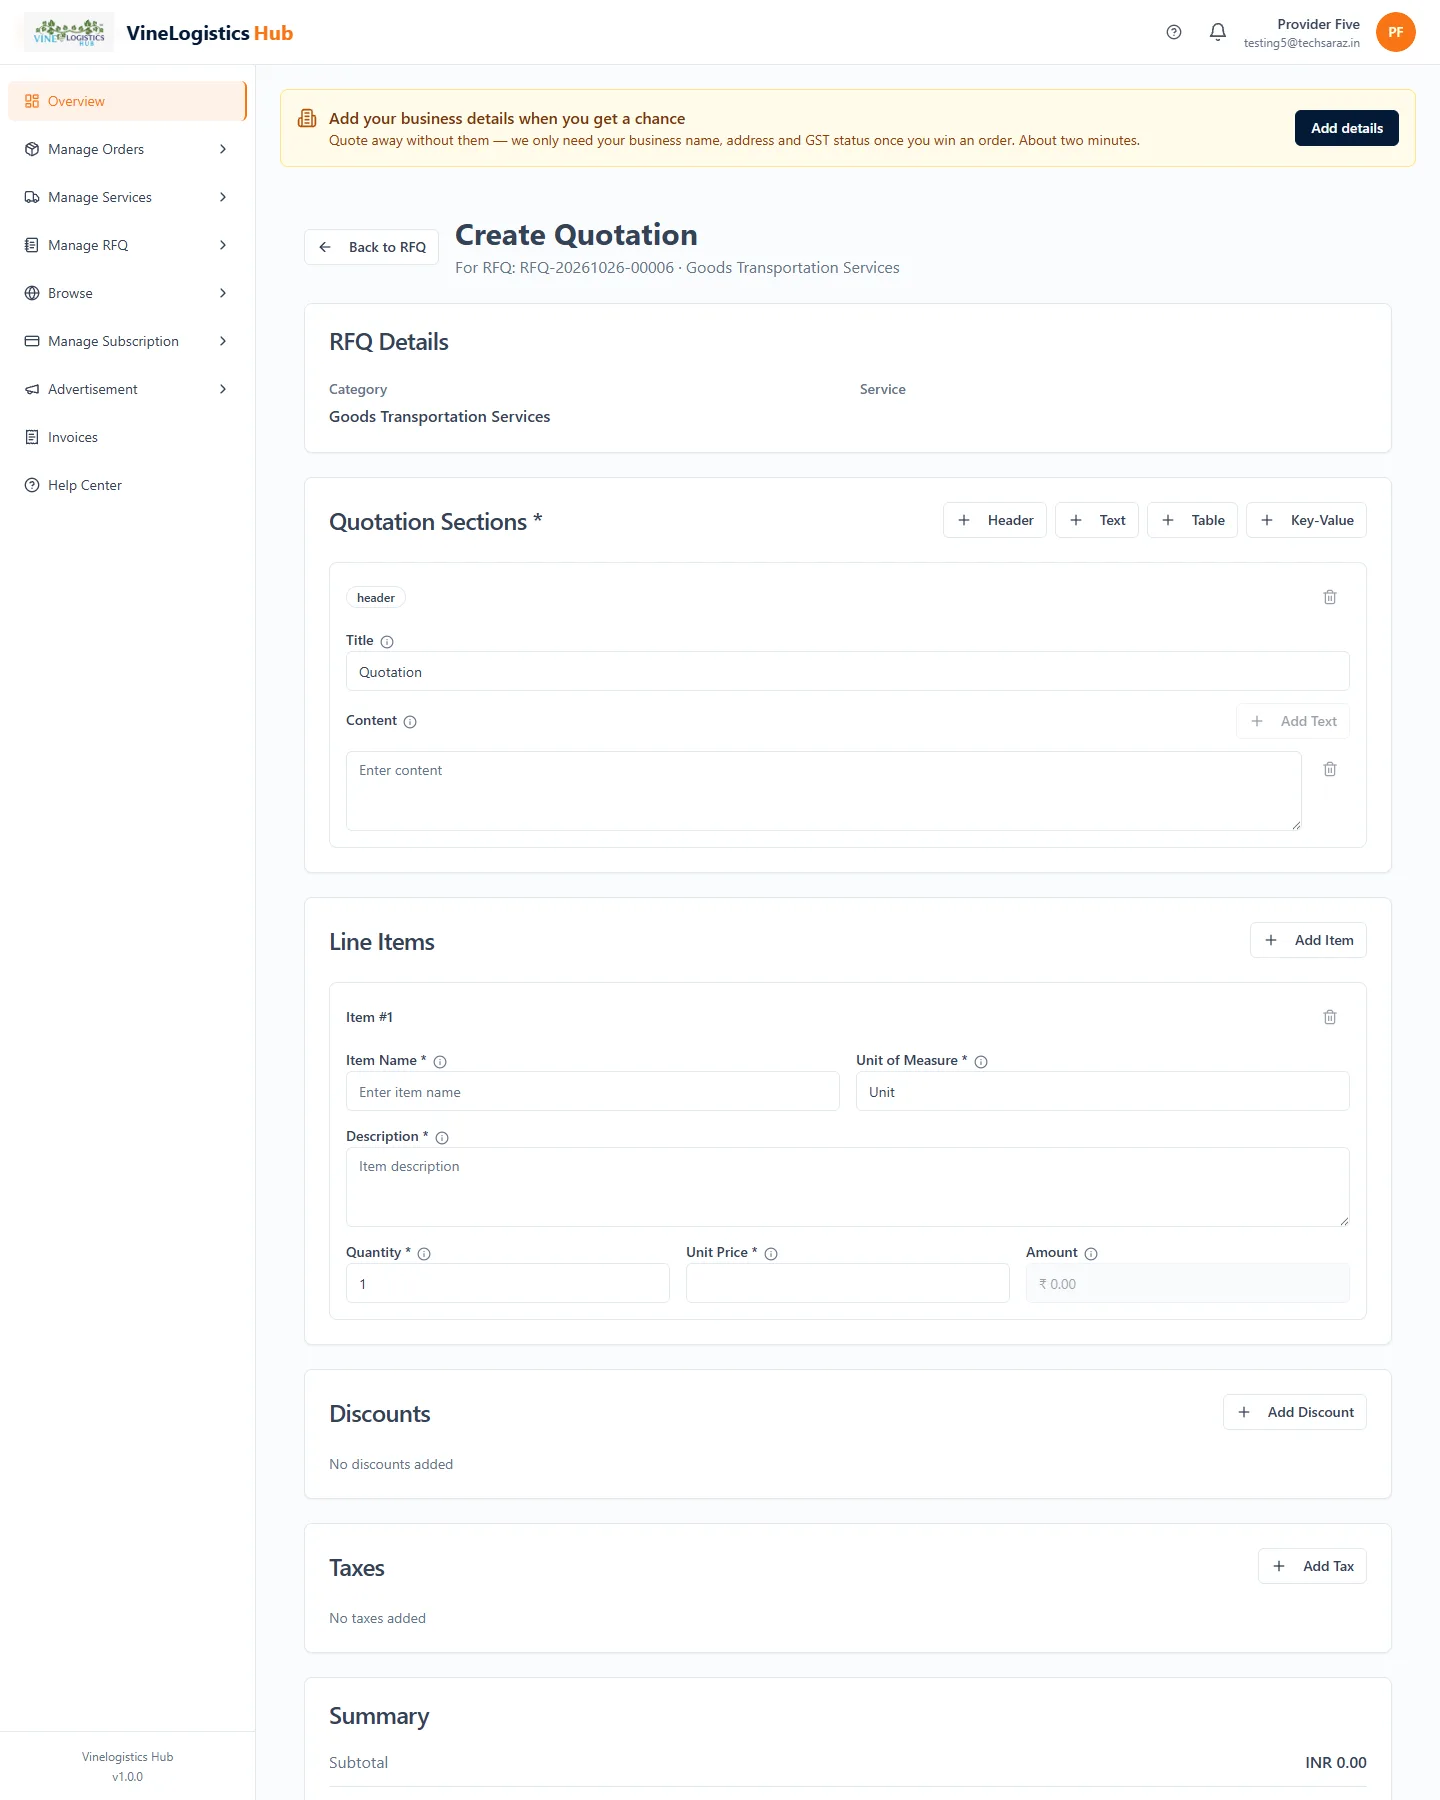The width and height of the screenshot is (1440, 1800).
Task: Click the Manage Services truck icon
Action: coord(32,197)
